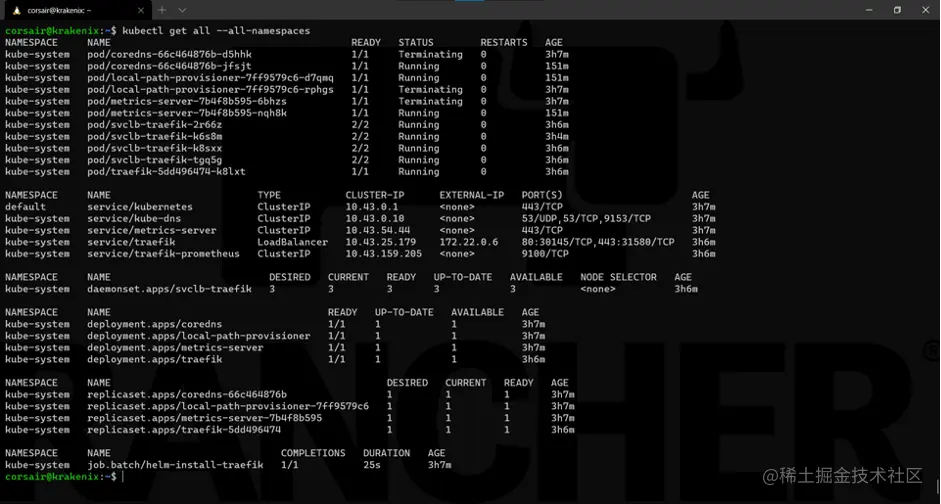Screen dimensions: 941x504
Task: Click the UP-TO-DATE header in deployments table
Action: (404, 312)
